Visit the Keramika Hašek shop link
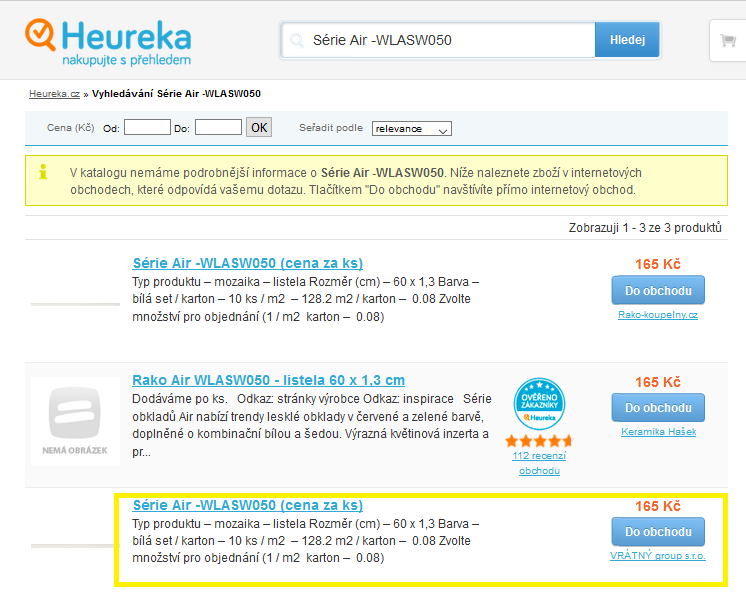The width and height of the screenshot is (746, 600). [x=658, y=432]
